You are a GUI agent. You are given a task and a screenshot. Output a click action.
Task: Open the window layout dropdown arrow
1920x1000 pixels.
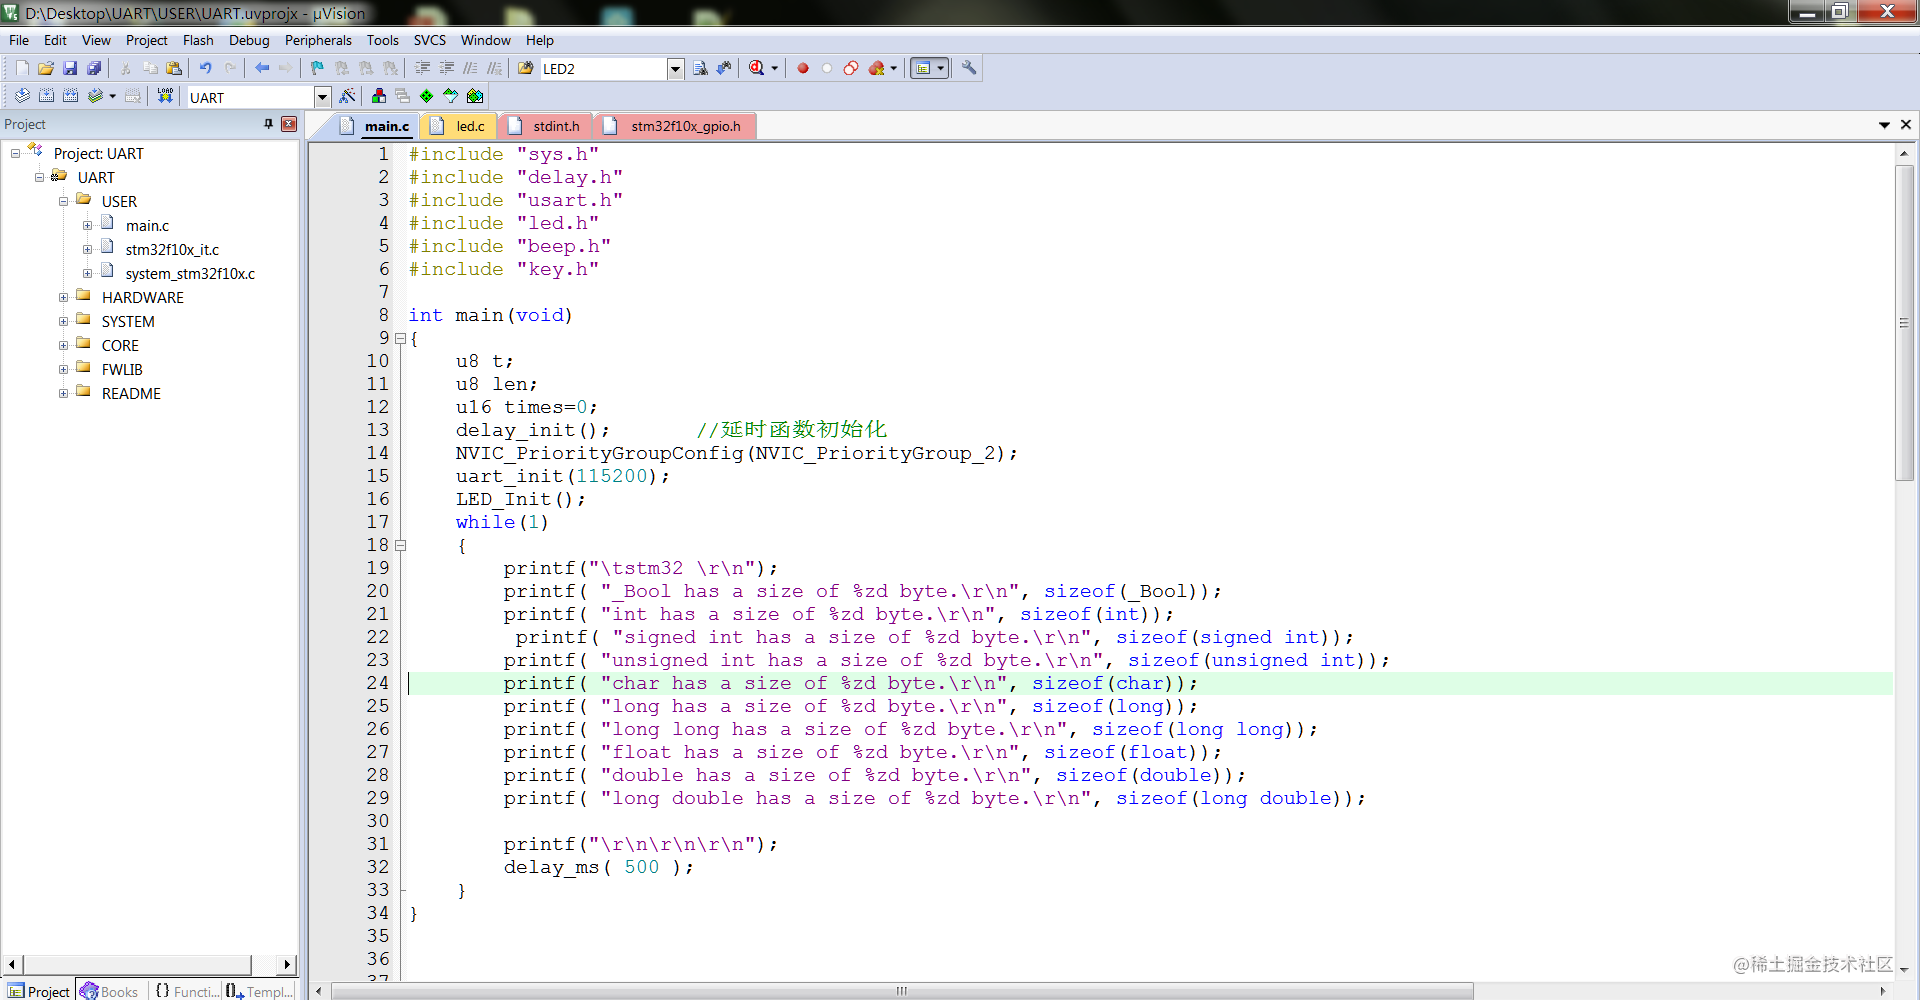point(941,68)
